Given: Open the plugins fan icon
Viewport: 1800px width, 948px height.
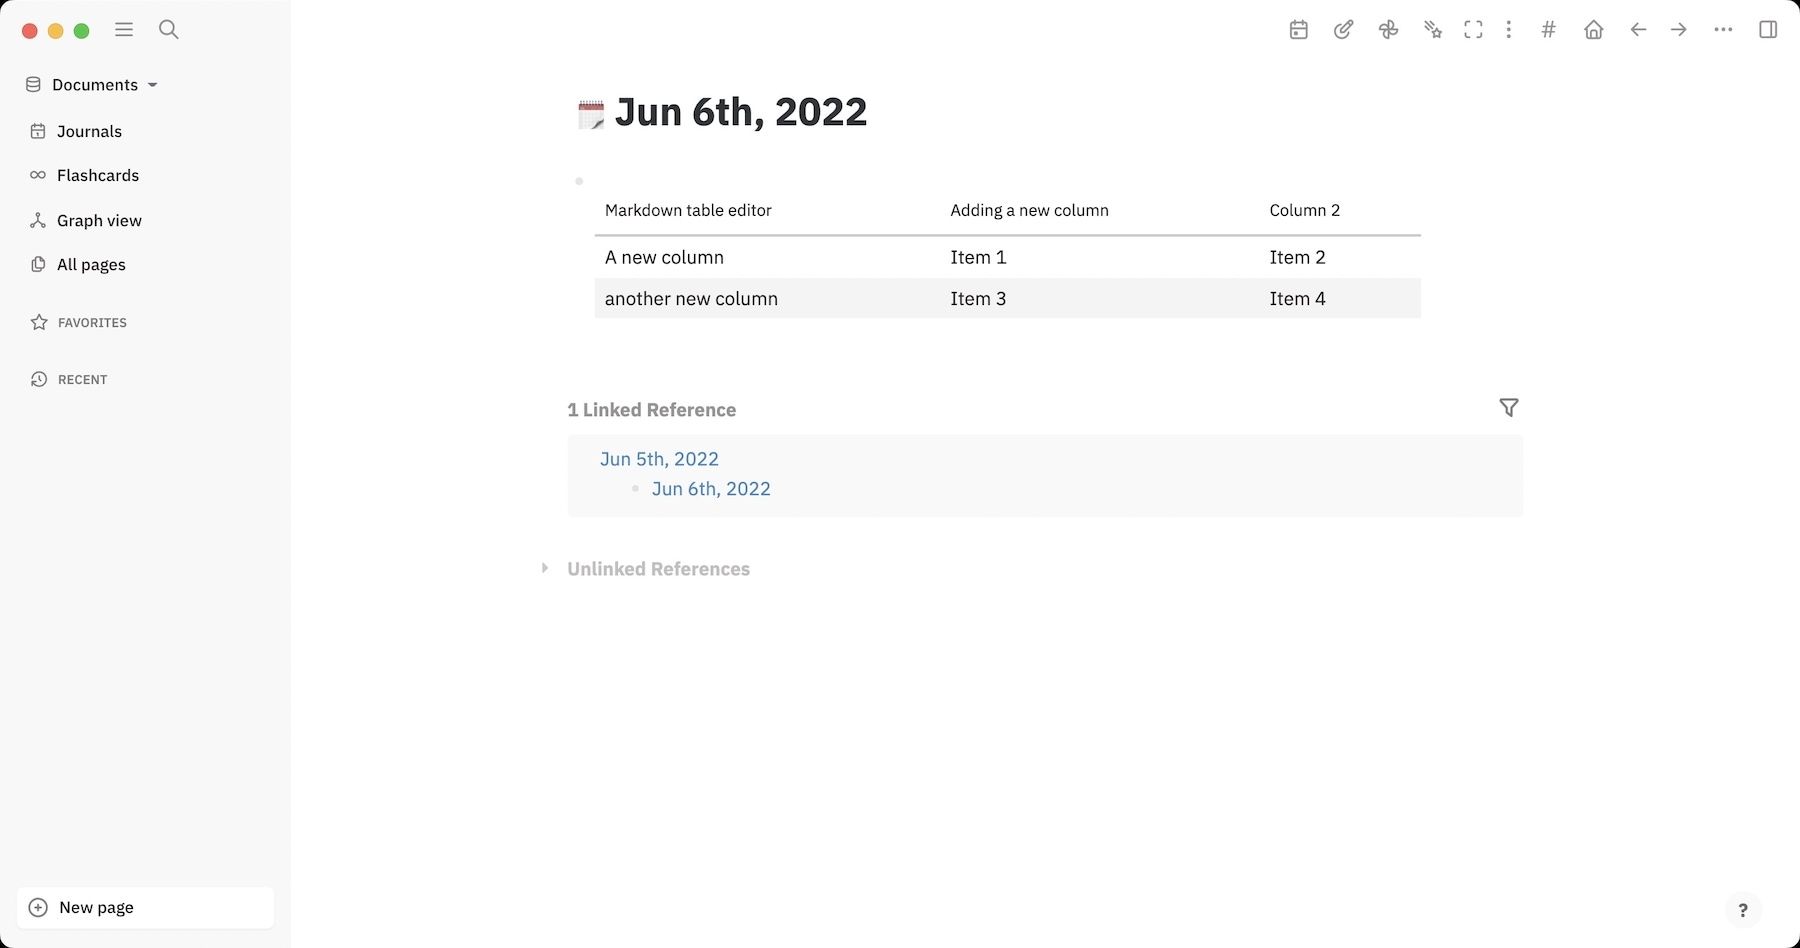Looking at the screenshot, I should tap(1388, 30).
